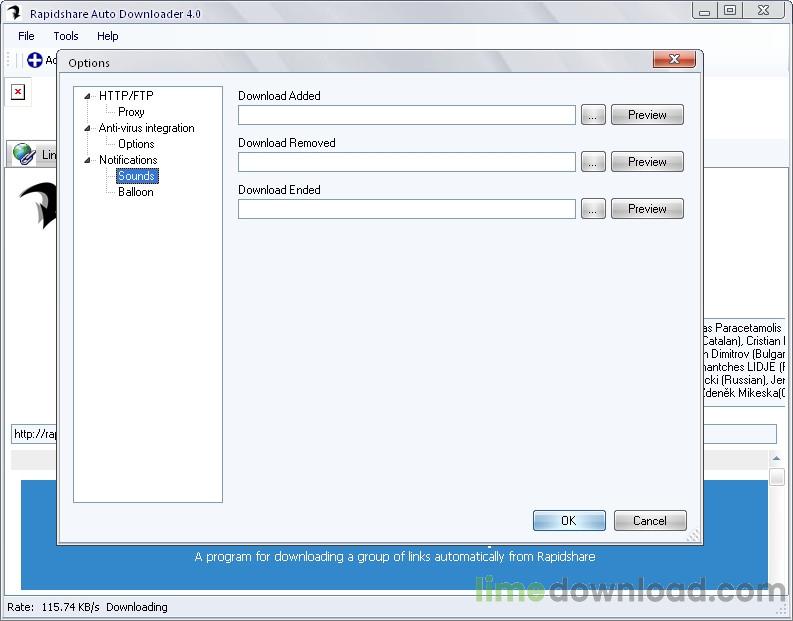The image size is (793, 621).
Task: Browse for Download Ended sound file
Action: click(593, 209)
